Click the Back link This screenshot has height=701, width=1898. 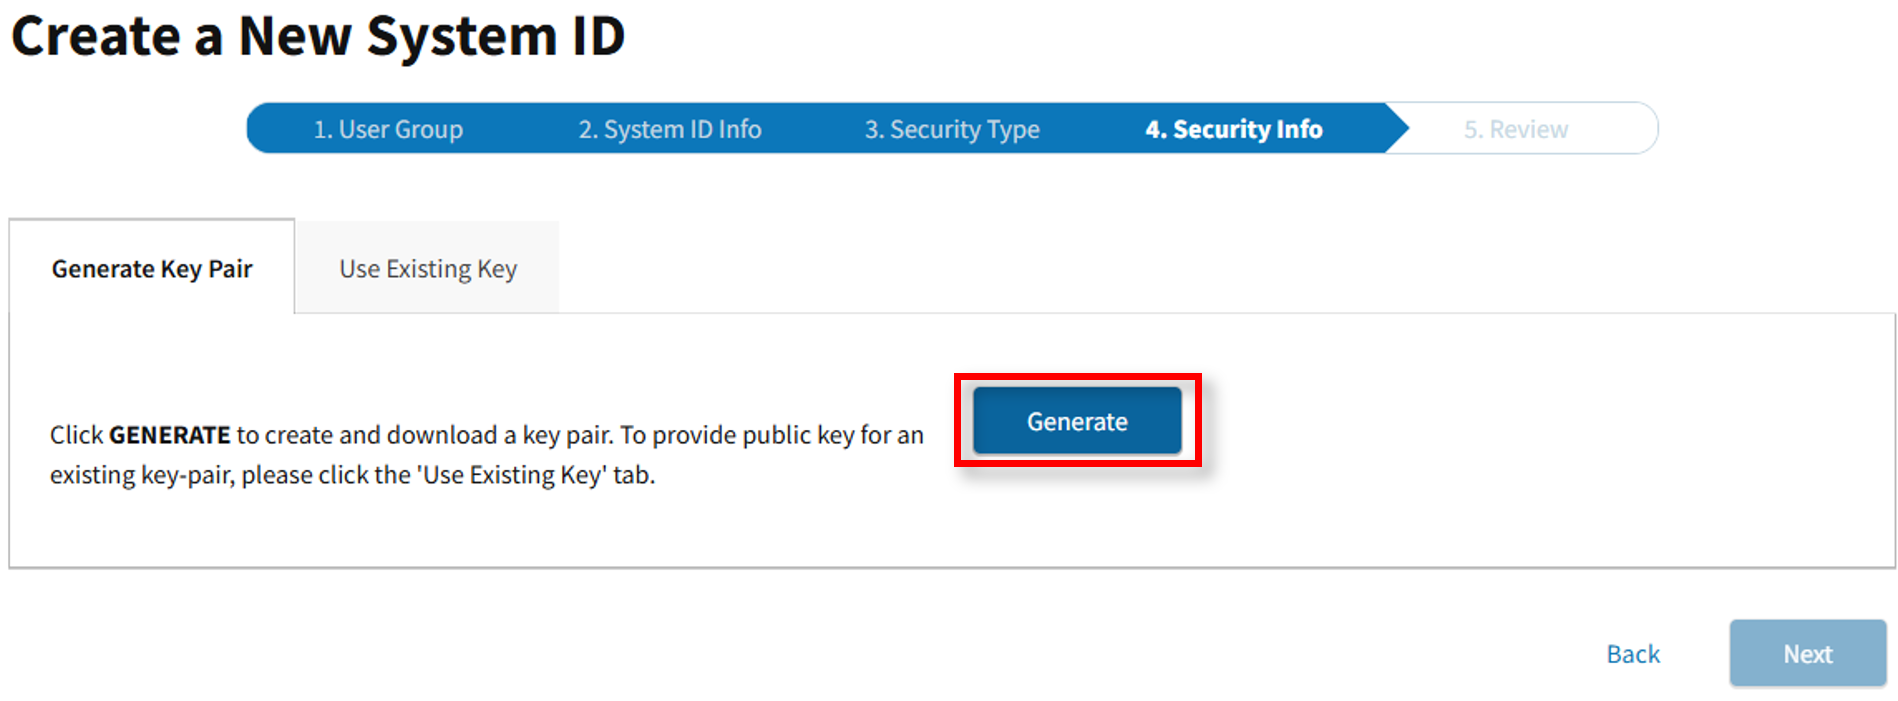tap(1633, 654)
